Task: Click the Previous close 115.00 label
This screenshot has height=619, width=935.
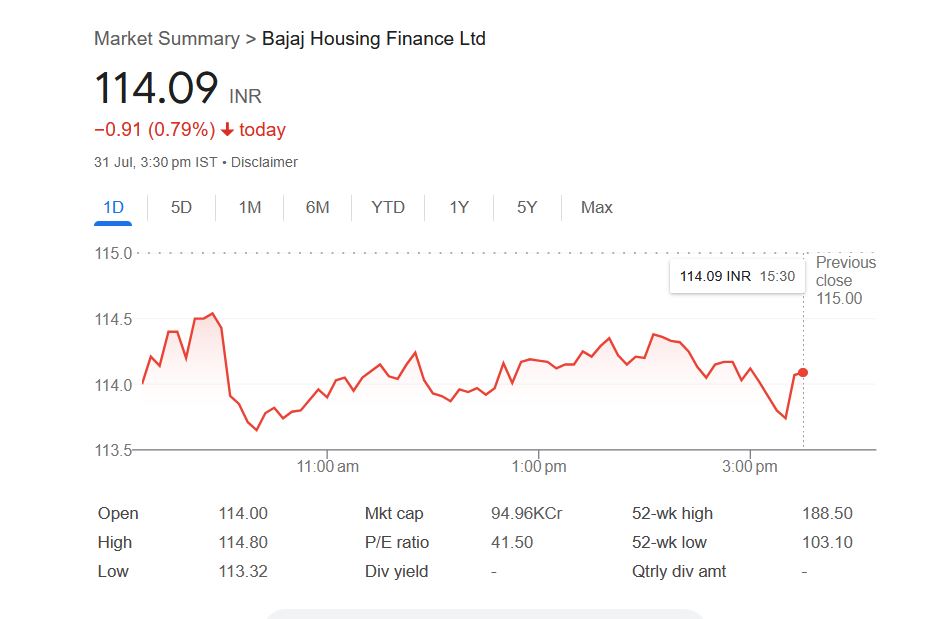Action: [x=846, y=280]
